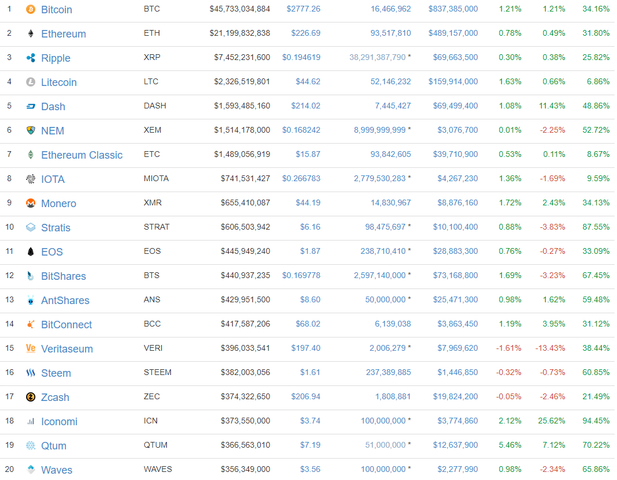Click the Ethereum Classic logo icon
Image resolution: width=617 pixels, height=480 pixels.
(x=30, y=155)
